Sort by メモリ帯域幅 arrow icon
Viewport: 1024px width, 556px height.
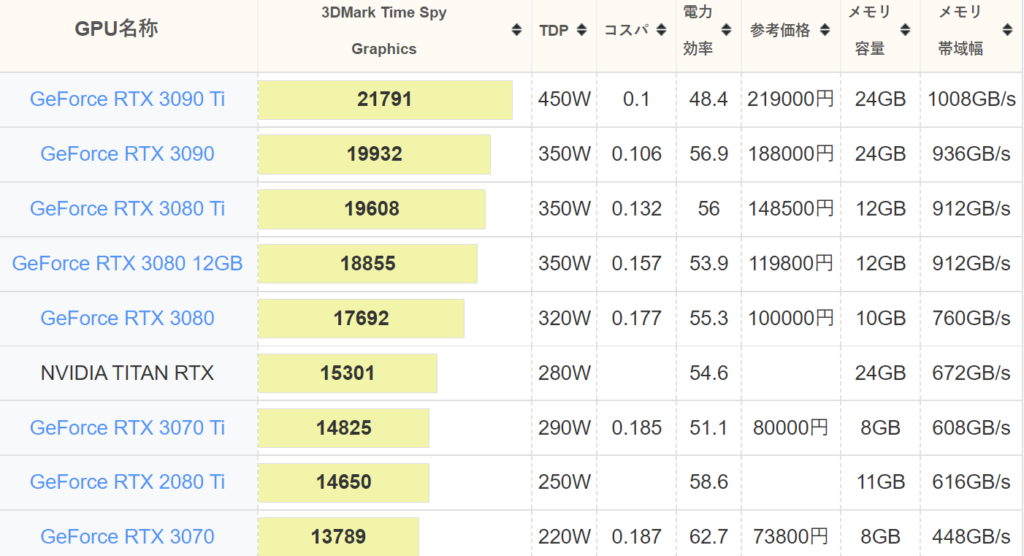point(1007,30)
